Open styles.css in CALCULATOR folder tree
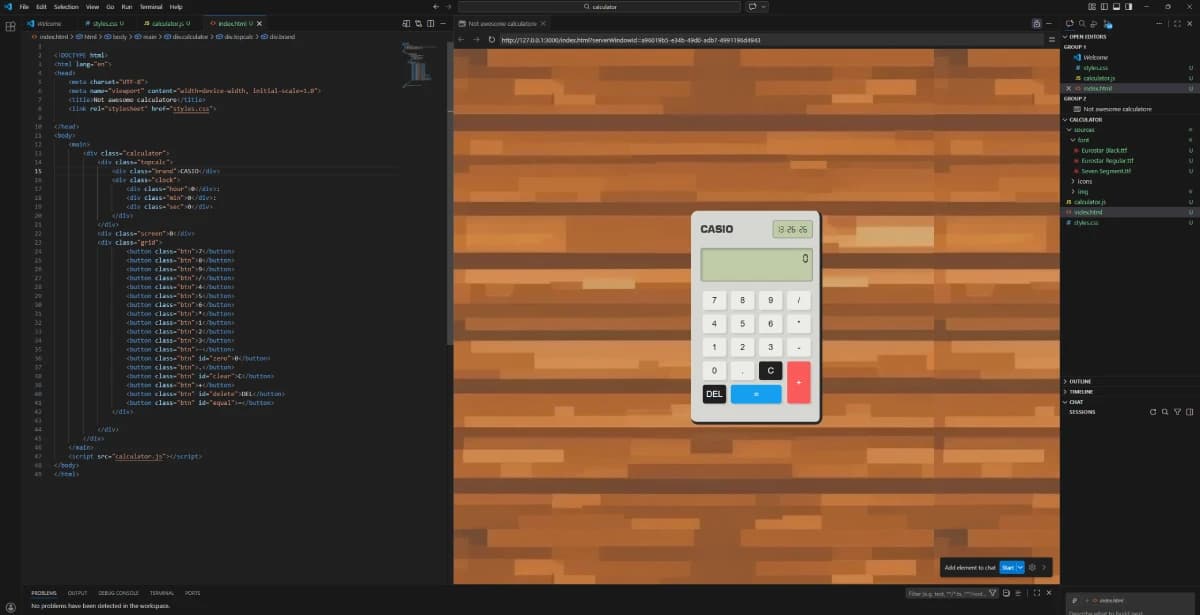Viewport: 1200px width, 615px height. point(1087,222)
